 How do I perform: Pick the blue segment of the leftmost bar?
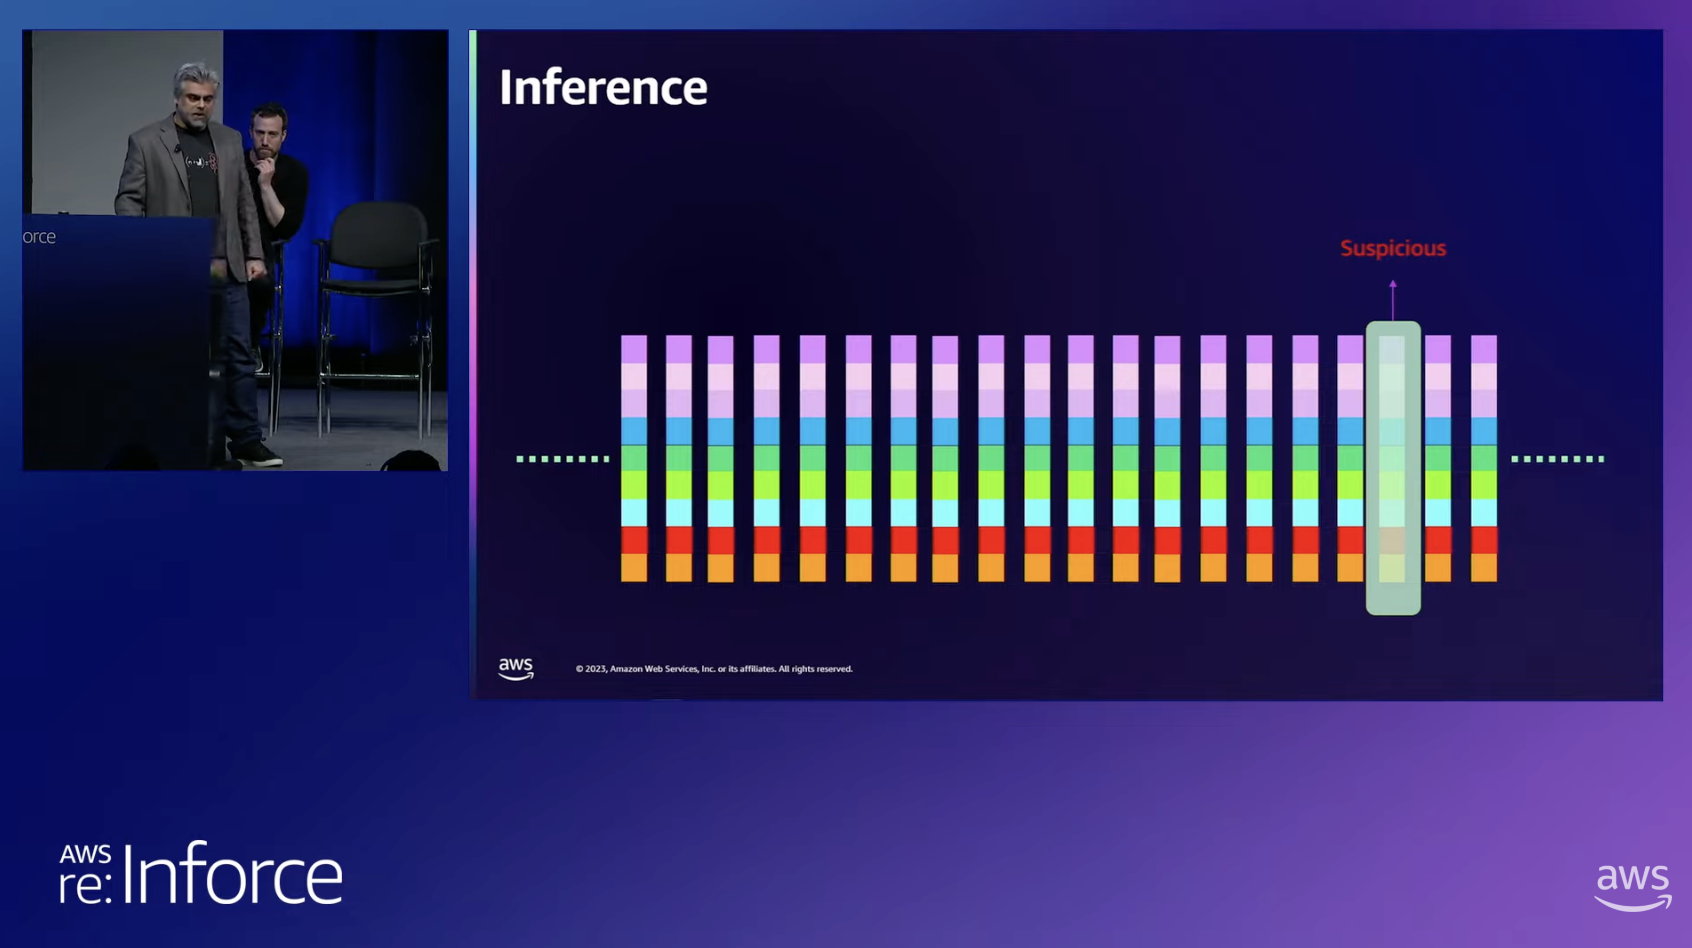click(634, 431)
